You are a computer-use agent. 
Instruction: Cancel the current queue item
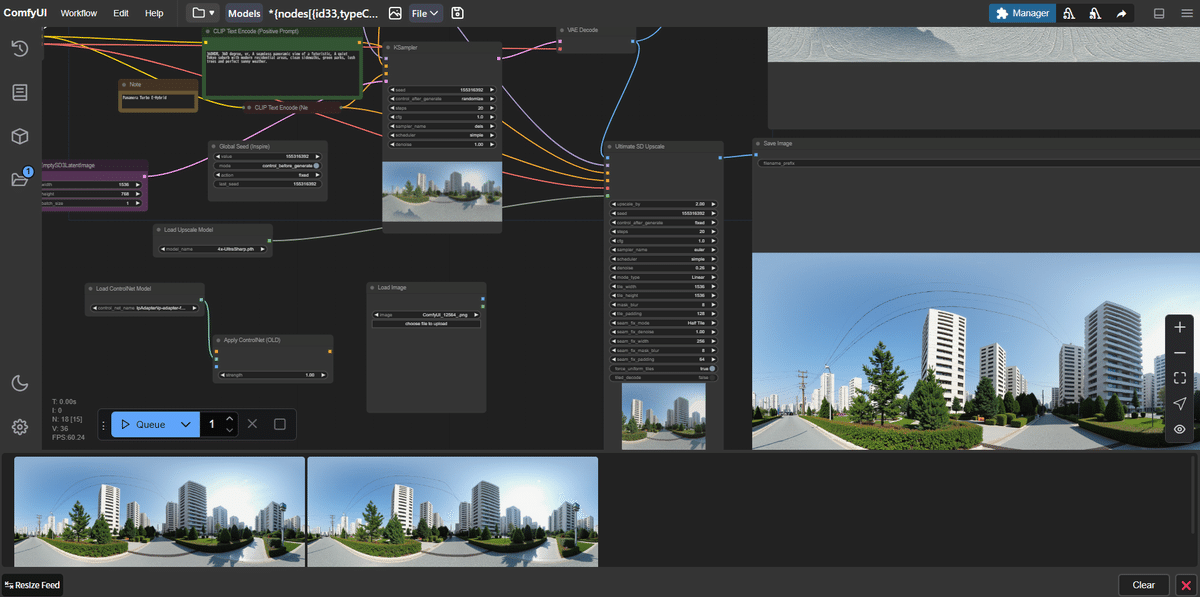[x=252, y=424]
